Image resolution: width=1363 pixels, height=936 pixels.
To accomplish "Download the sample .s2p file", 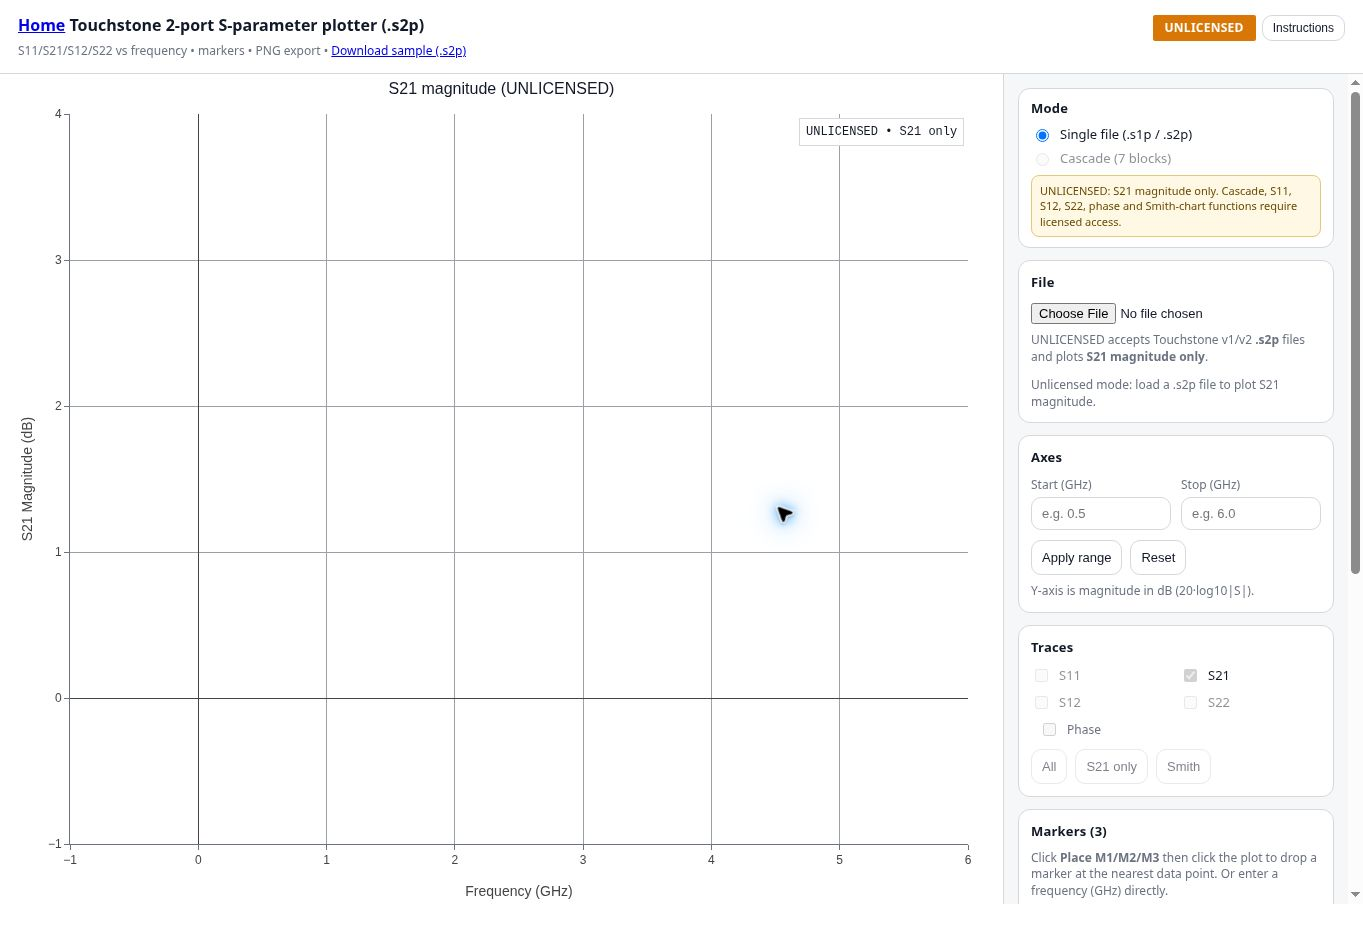I will [398, 50].
